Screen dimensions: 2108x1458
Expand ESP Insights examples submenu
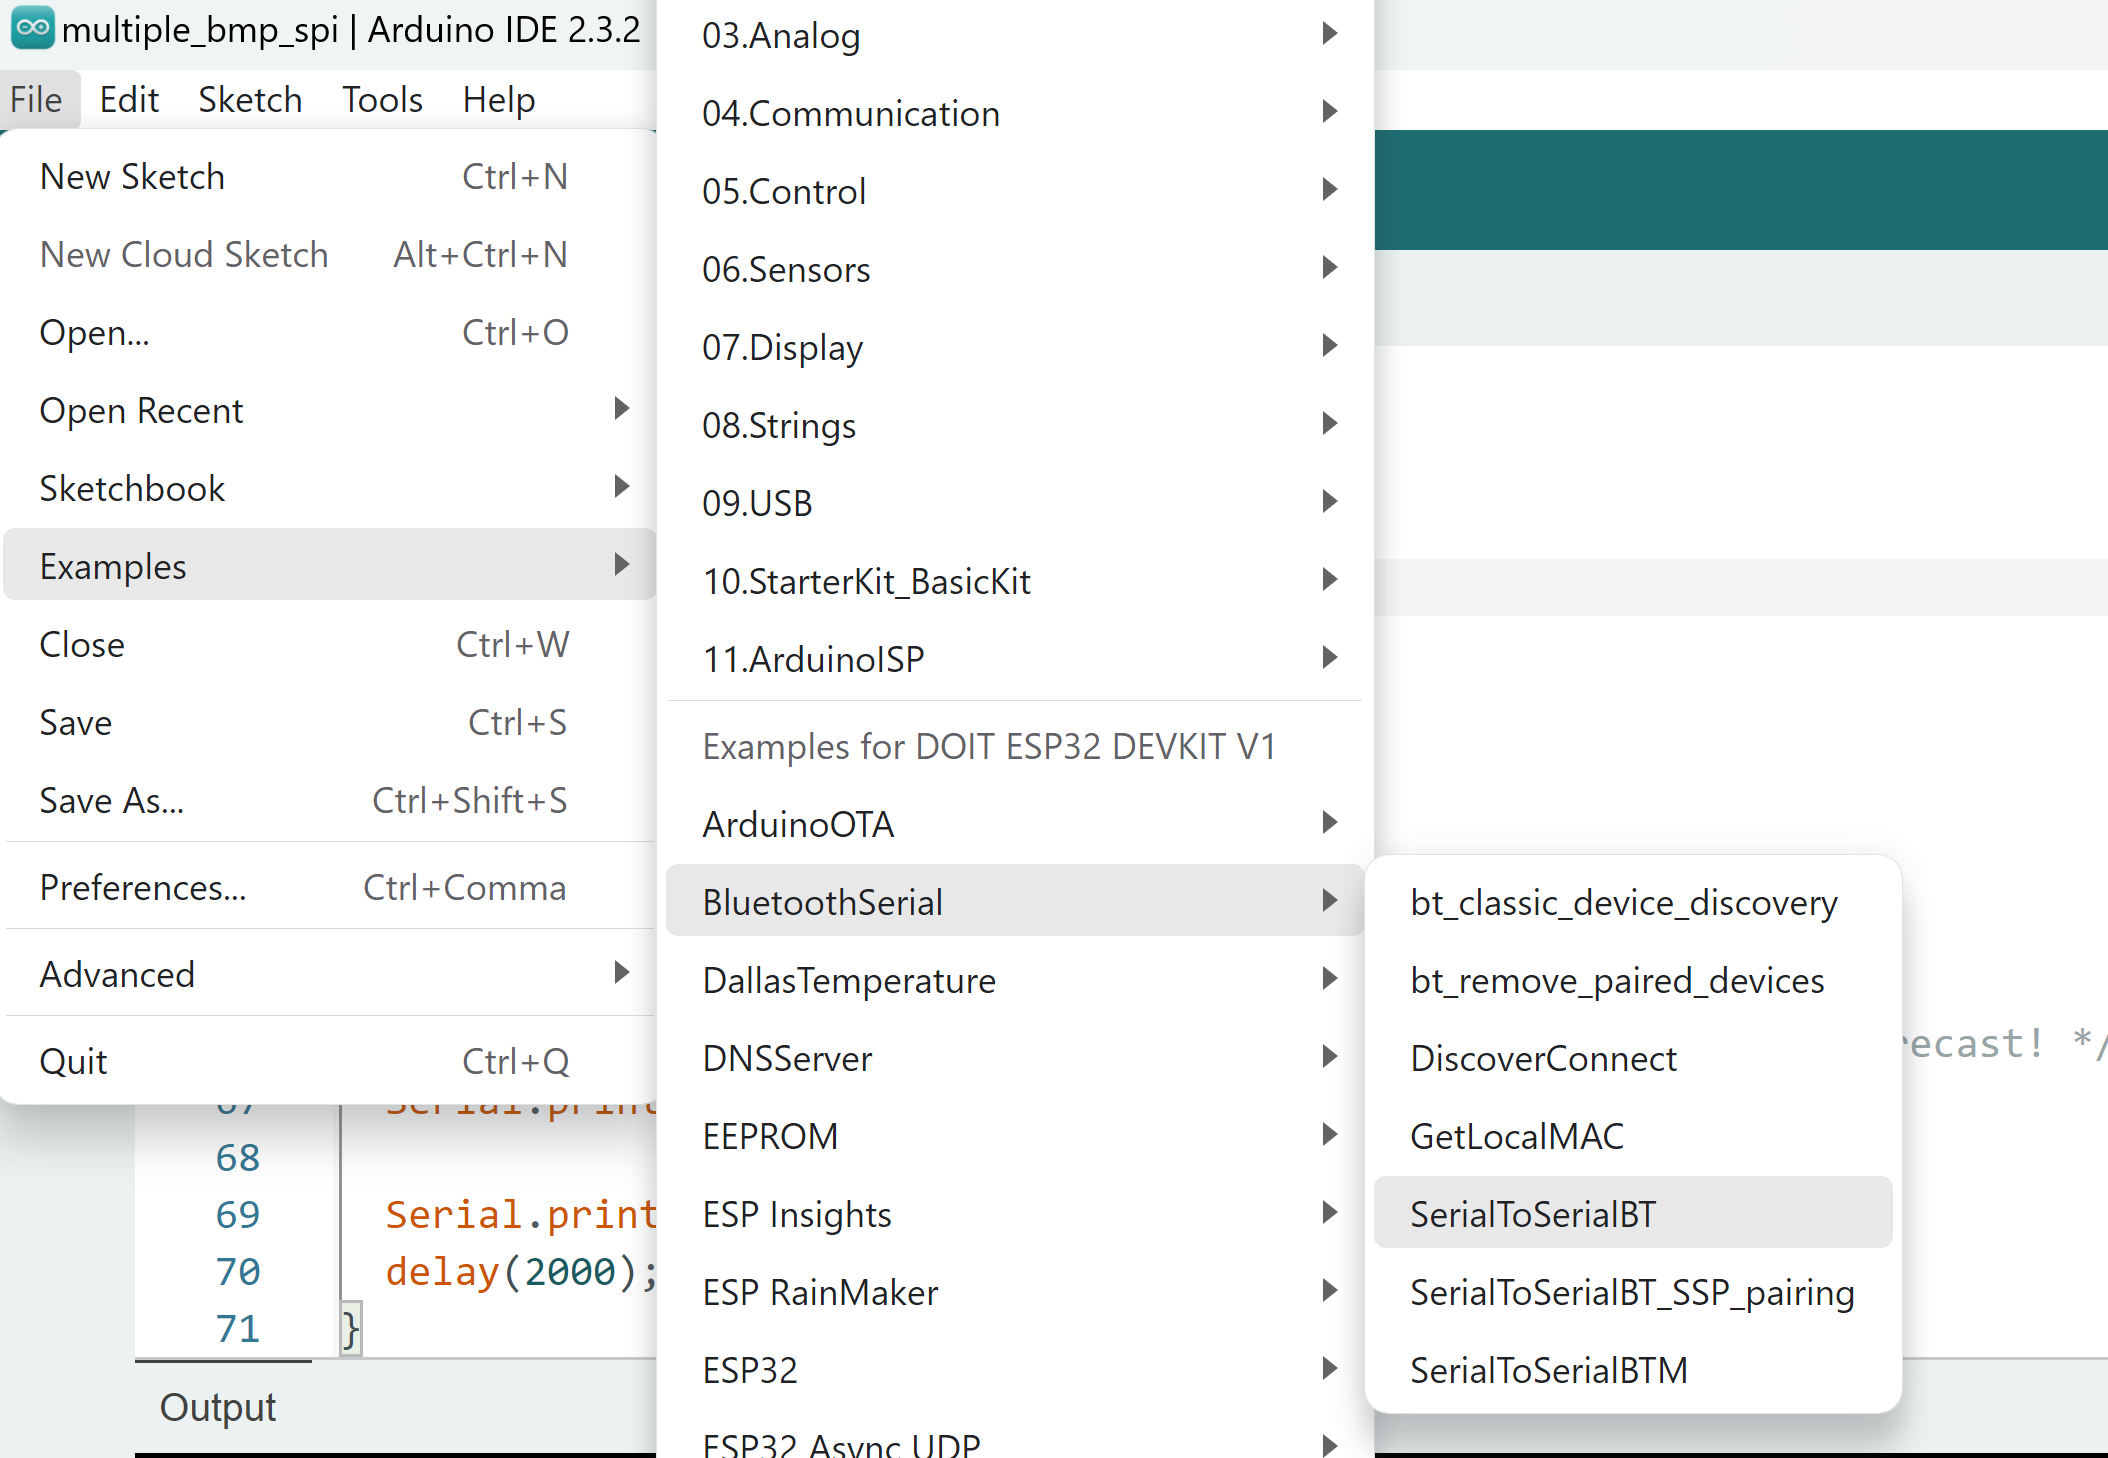(x=1015, y=1215)
